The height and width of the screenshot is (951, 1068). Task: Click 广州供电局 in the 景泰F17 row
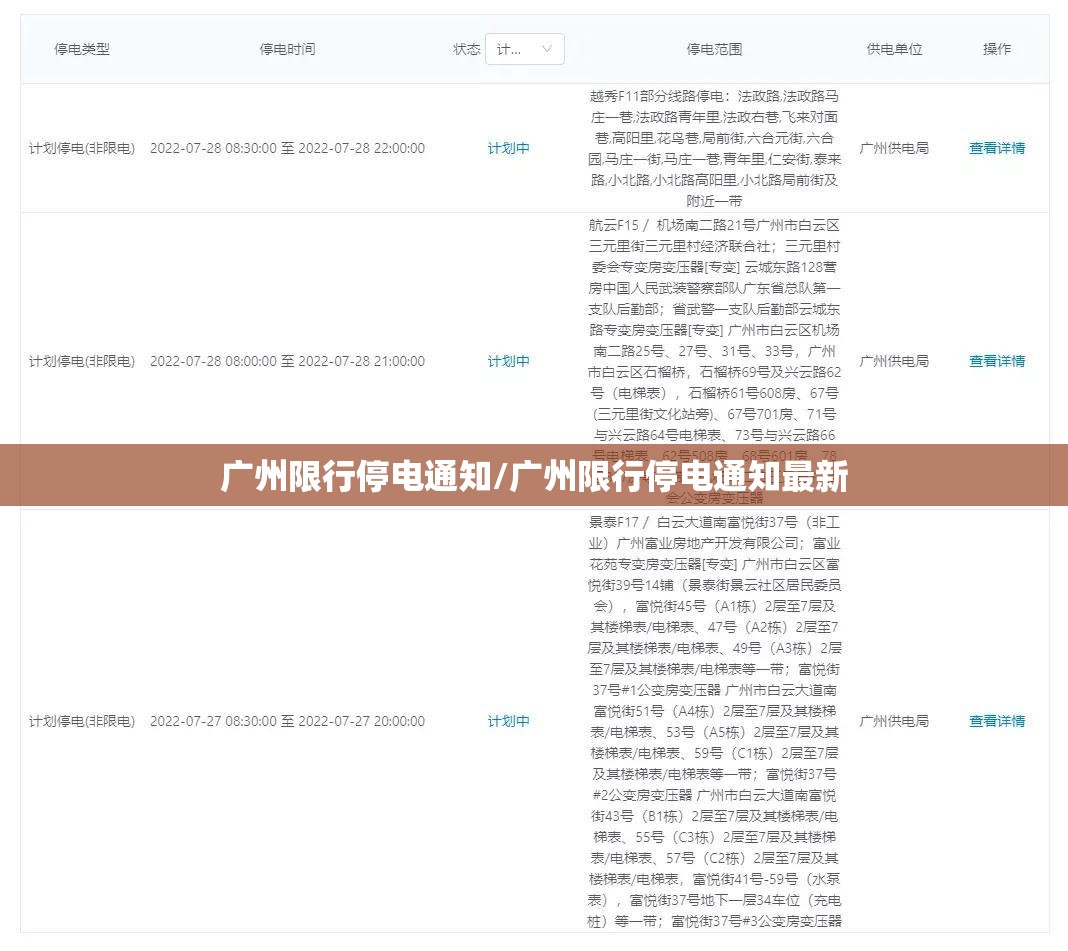pos(894,721)
